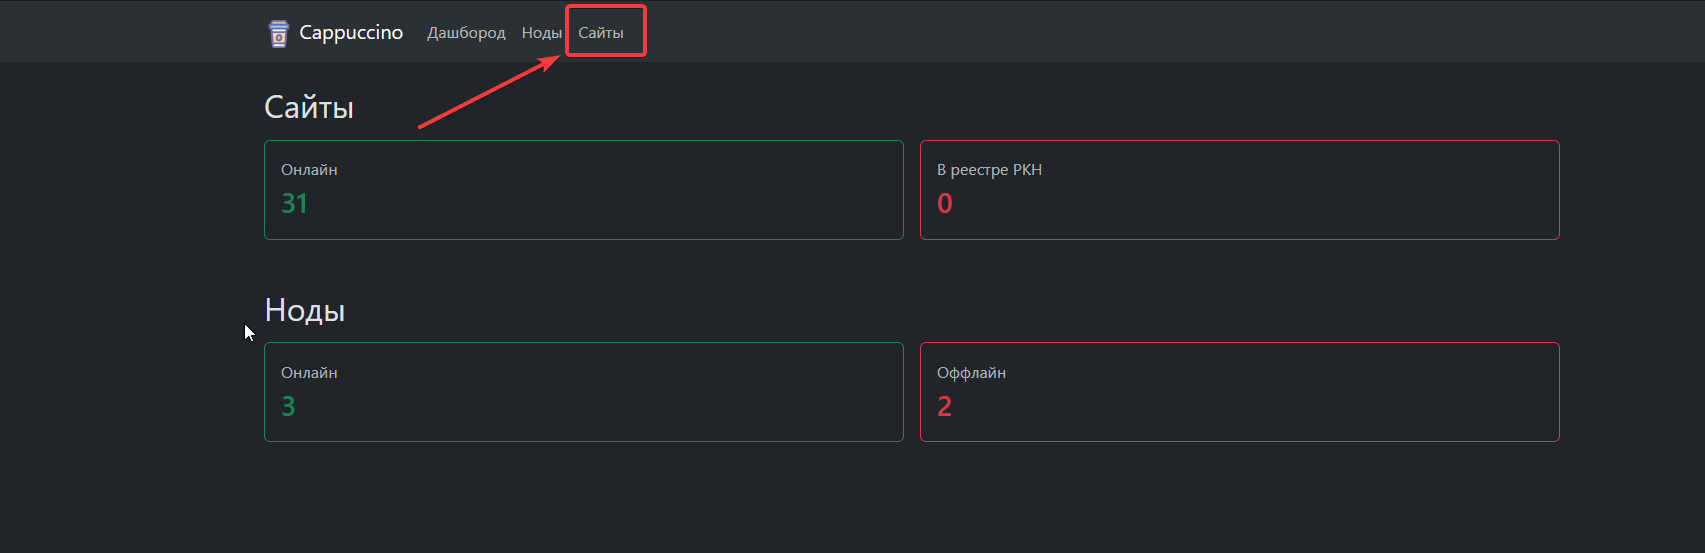Click the red number 2 for offline nodes
1705x553 pixels.
tap(945, 407)
